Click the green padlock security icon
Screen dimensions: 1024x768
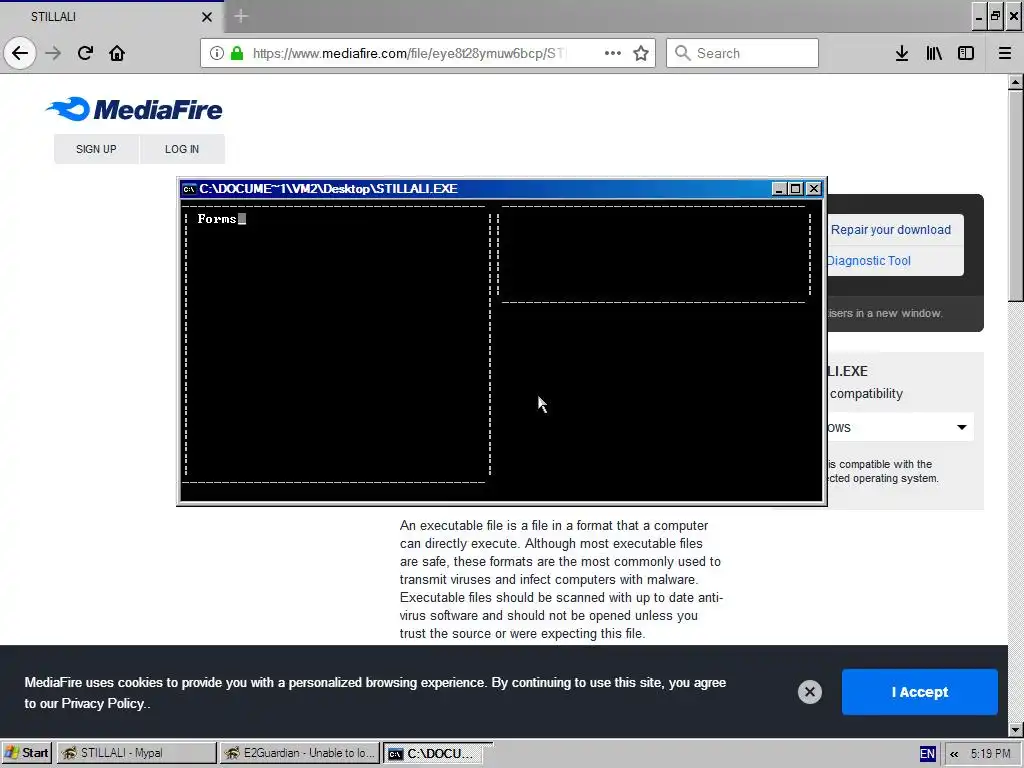(x=237, y=53)
